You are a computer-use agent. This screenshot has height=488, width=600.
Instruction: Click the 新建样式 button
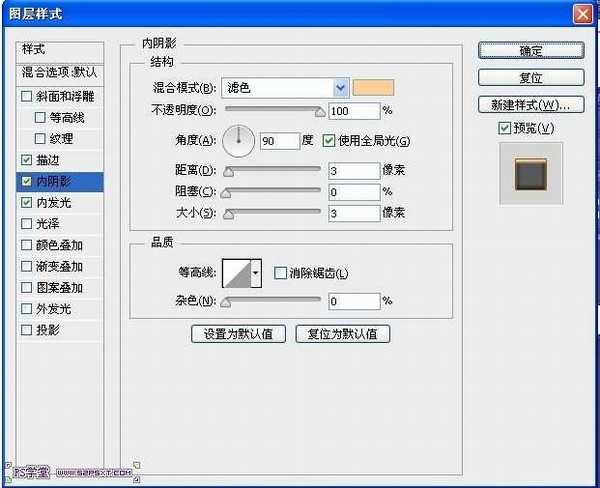point(530,104)
